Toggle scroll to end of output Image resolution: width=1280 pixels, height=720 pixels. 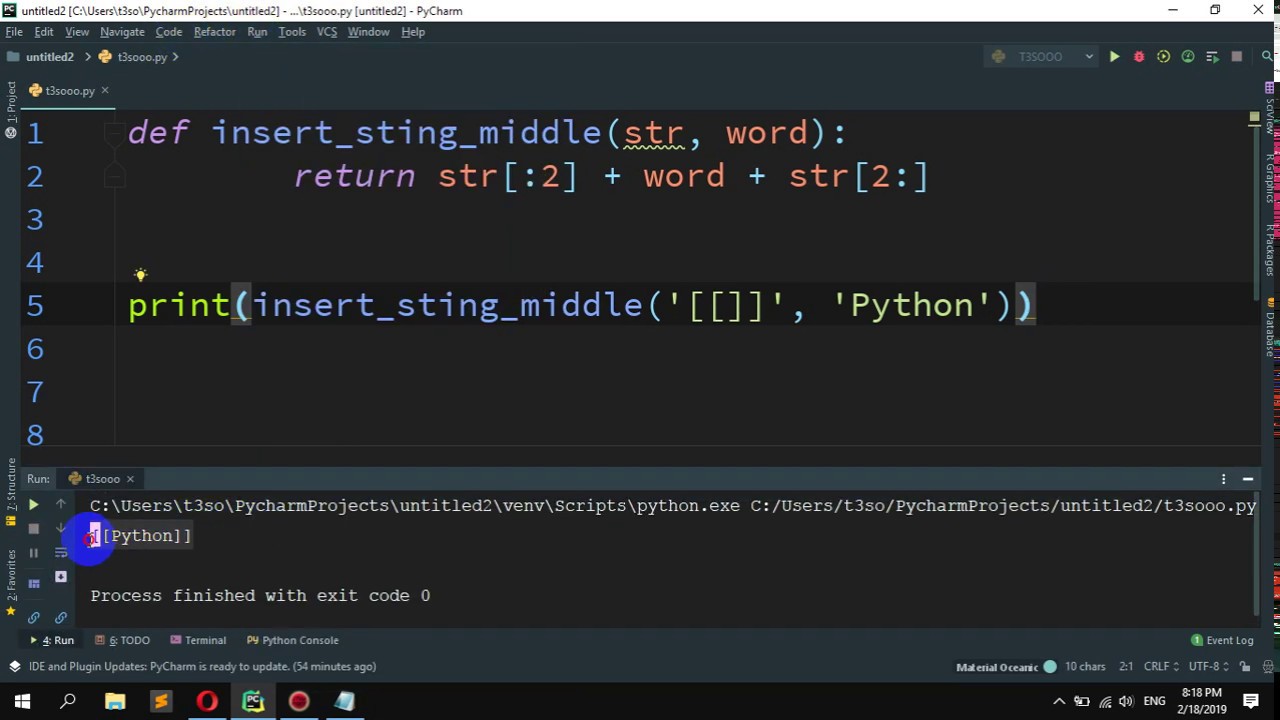[61, 577]
